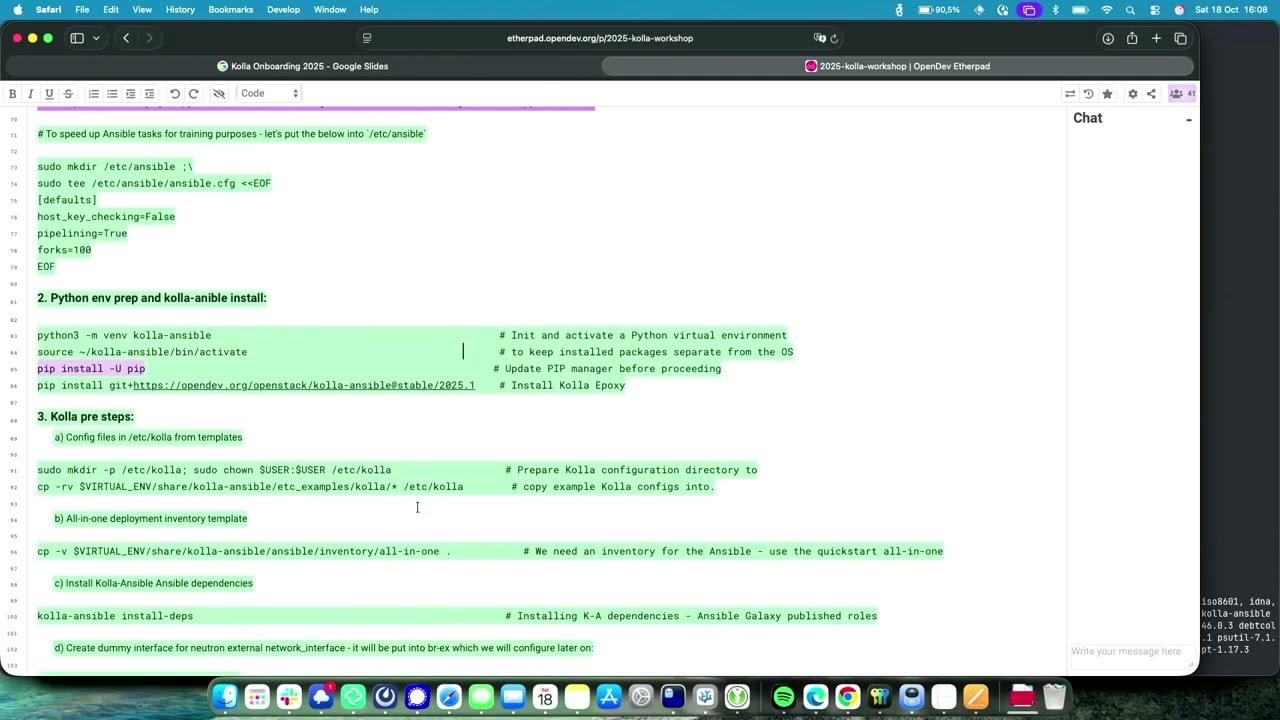Show Safari downloads
The height and width of the screenshot is (720, 1280).
1108,38
